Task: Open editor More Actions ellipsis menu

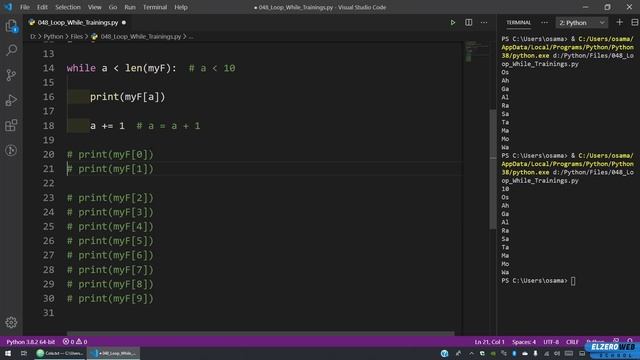Action: pyautogui.click(x=484, y=23)
